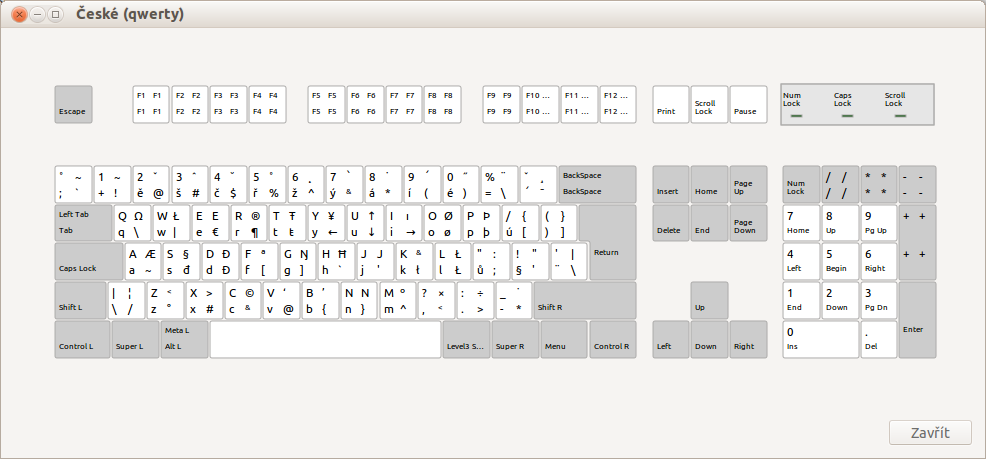The image size is (986, 459).
Task: Click the Print key
Action: click(x=671, y=104)
